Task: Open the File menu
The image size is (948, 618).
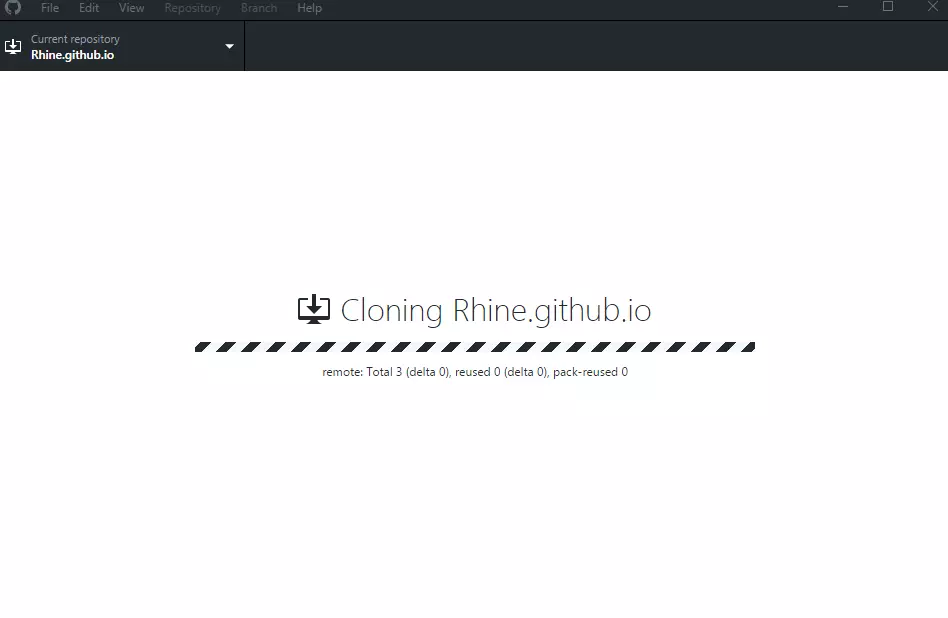Action: [50, 8]
